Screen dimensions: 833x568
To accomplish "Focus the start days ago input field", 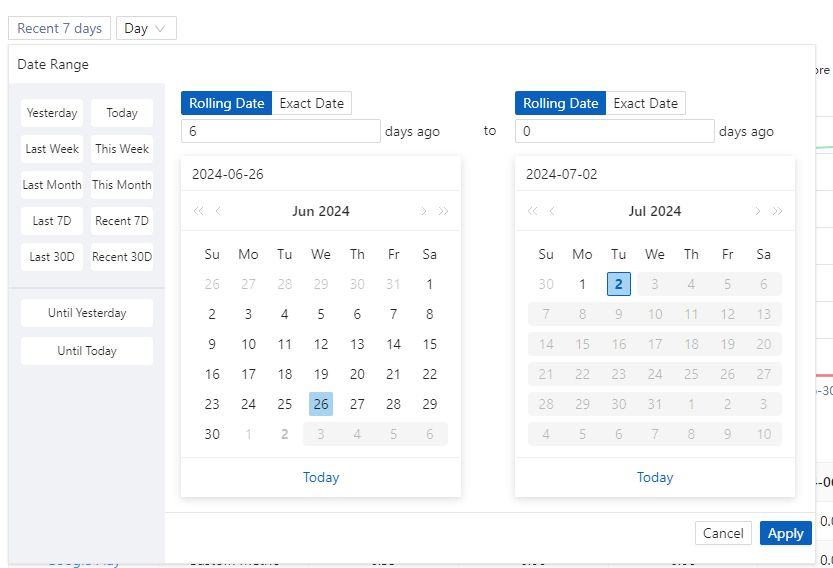I will pos(280,131).
